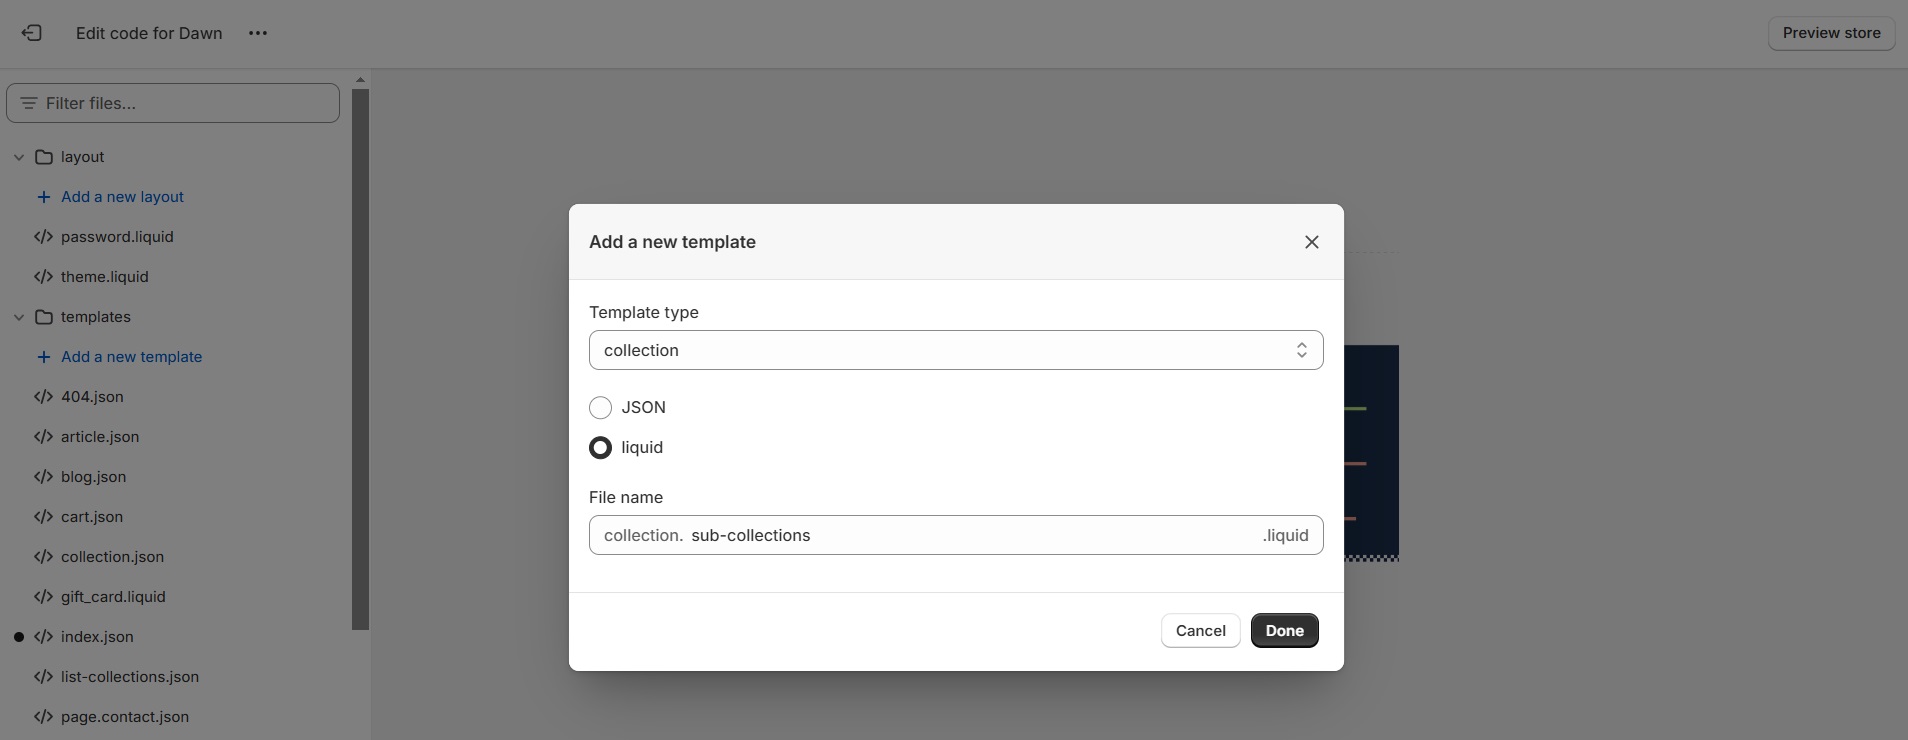Screen dimensions: 1908x740
Task: Select the JSON template format
Action: point(601,408)
